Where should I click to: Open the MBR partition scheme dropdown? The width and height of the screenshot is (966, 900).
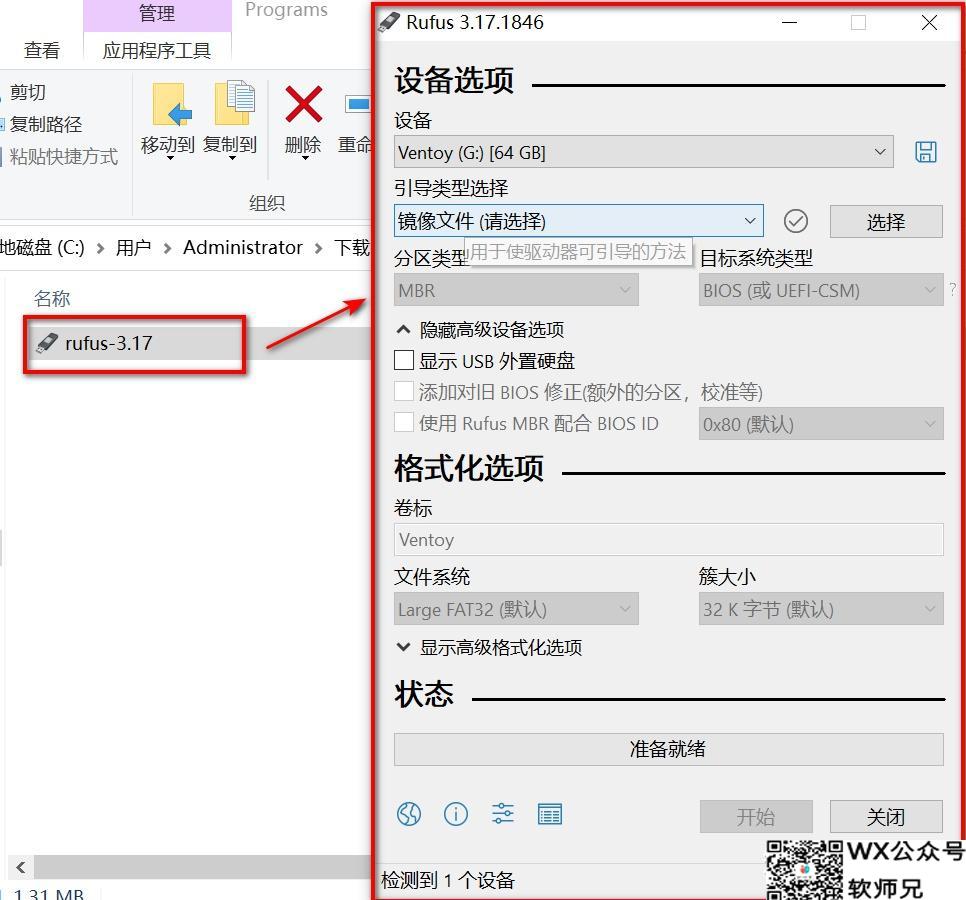coord(516,290)
